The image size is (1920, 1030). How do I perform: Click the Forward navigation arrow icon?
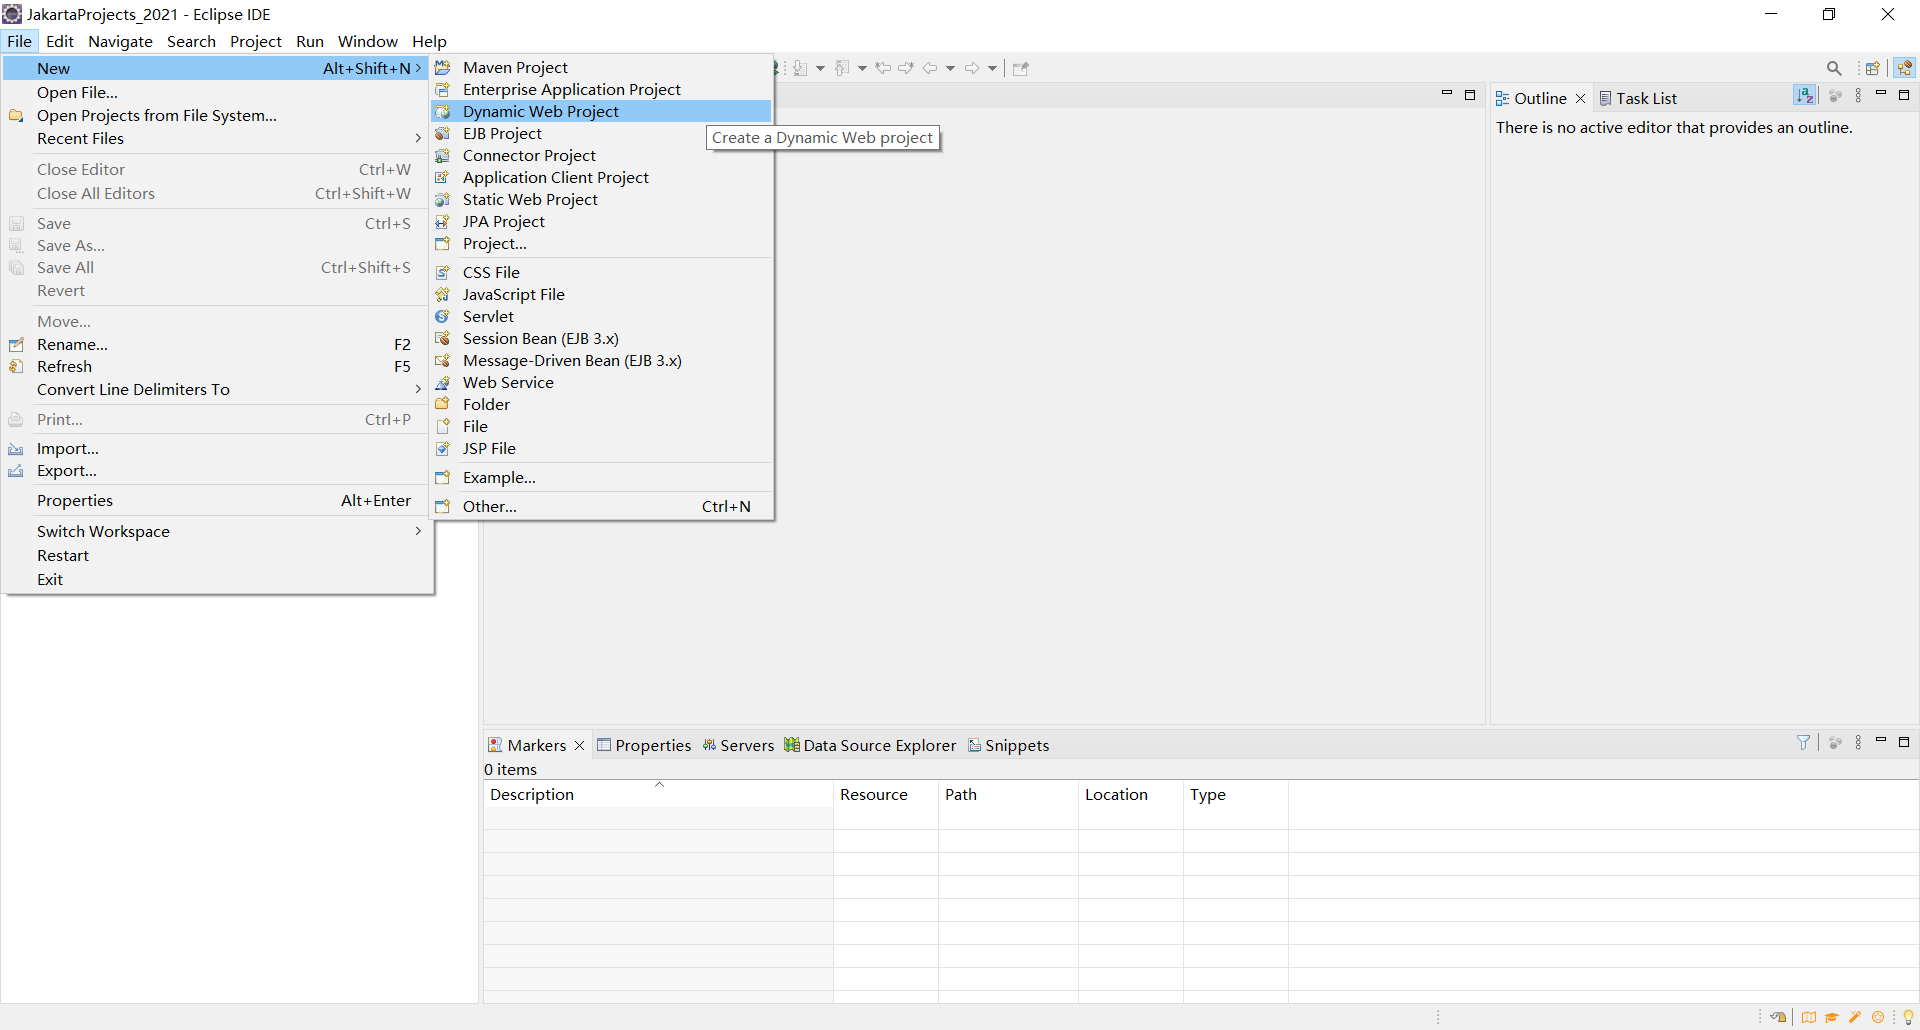[972, 68]
